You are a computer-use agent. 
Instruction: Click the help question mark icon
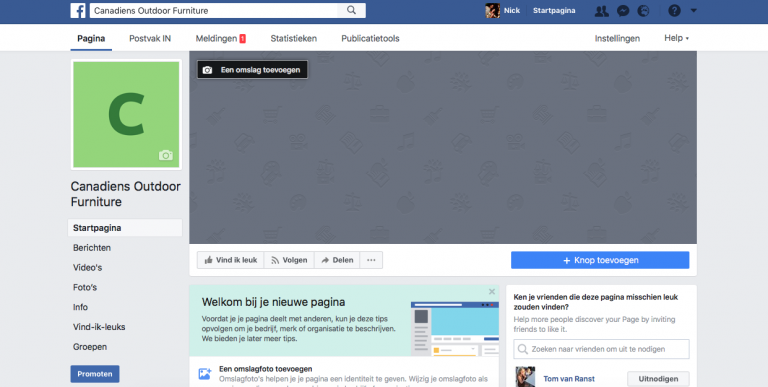(674, 10)
